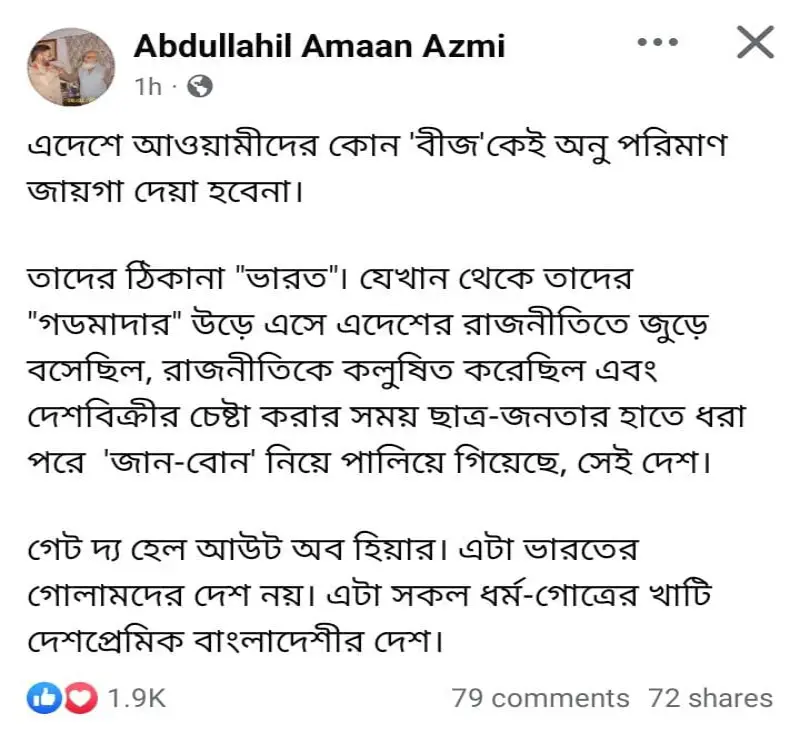Click the paragraph starting with তাদের ঠিকানা
Screen dimensions: 800x735
(x=387, y=370)
